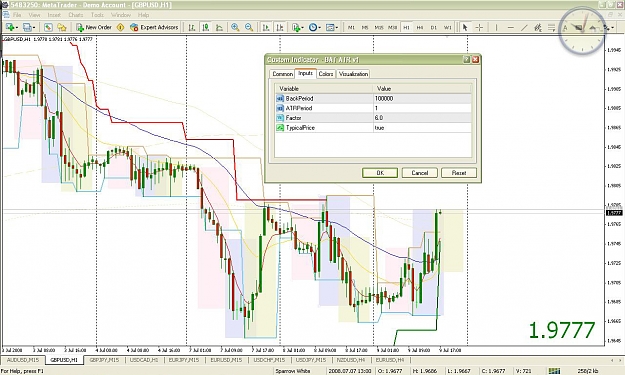Open the TypicalPrice true value dropdown

422,128
